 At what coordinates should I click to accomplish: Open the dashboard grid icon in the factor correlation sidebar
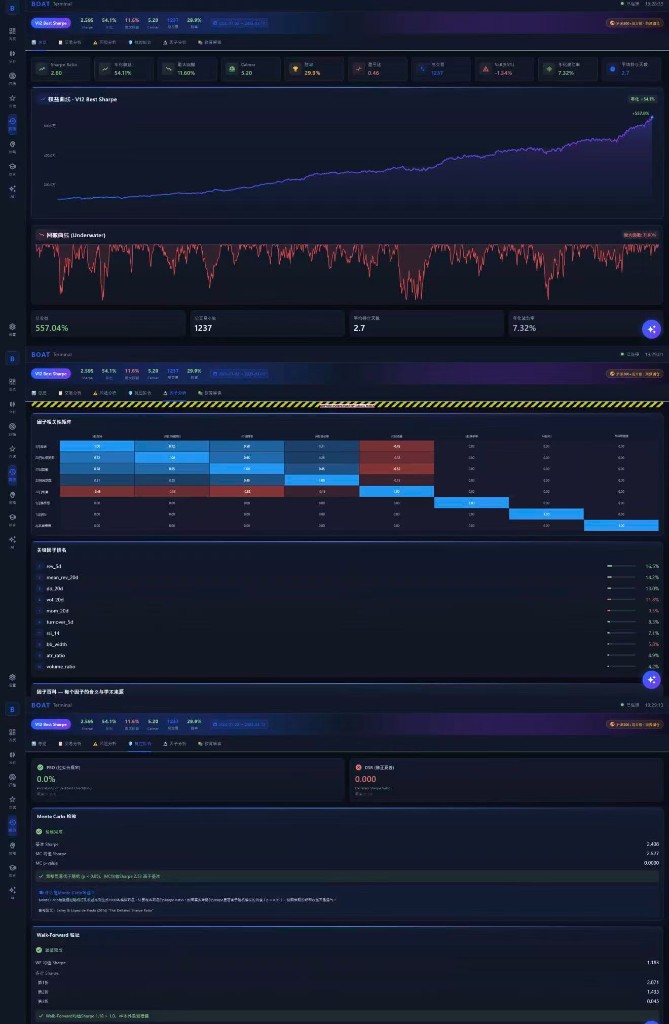coord(12,382)
